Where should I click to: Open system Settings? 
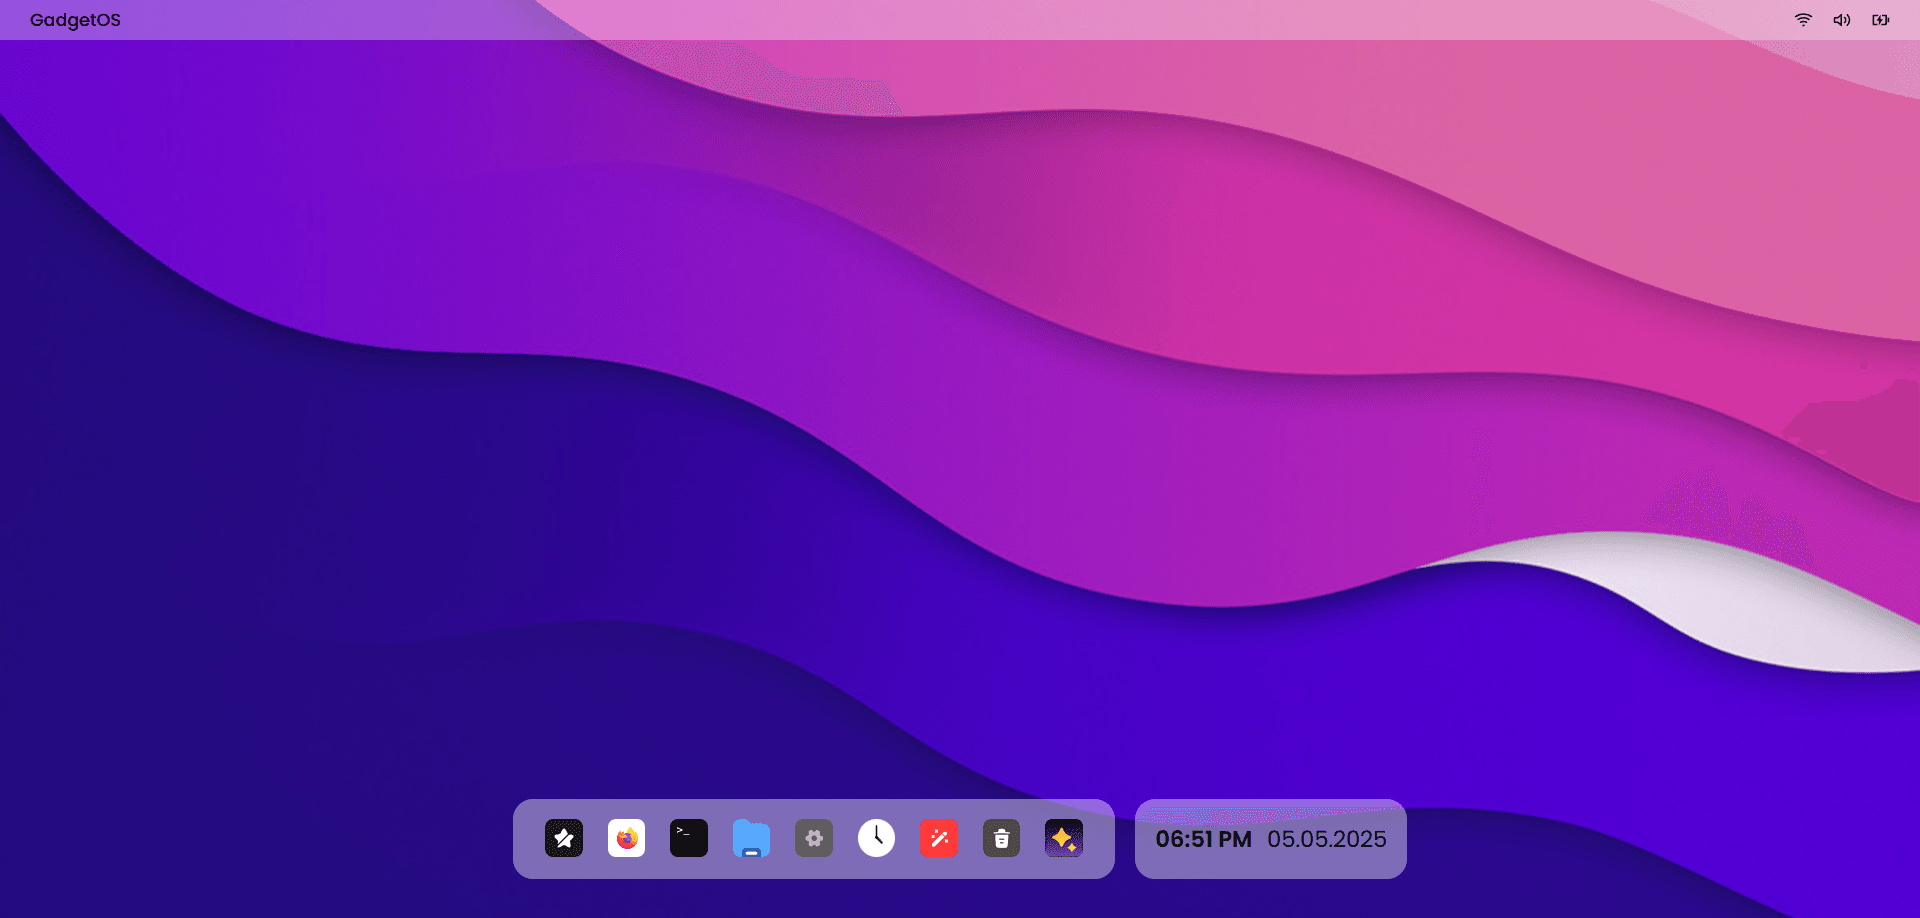[x=814, y=839]
